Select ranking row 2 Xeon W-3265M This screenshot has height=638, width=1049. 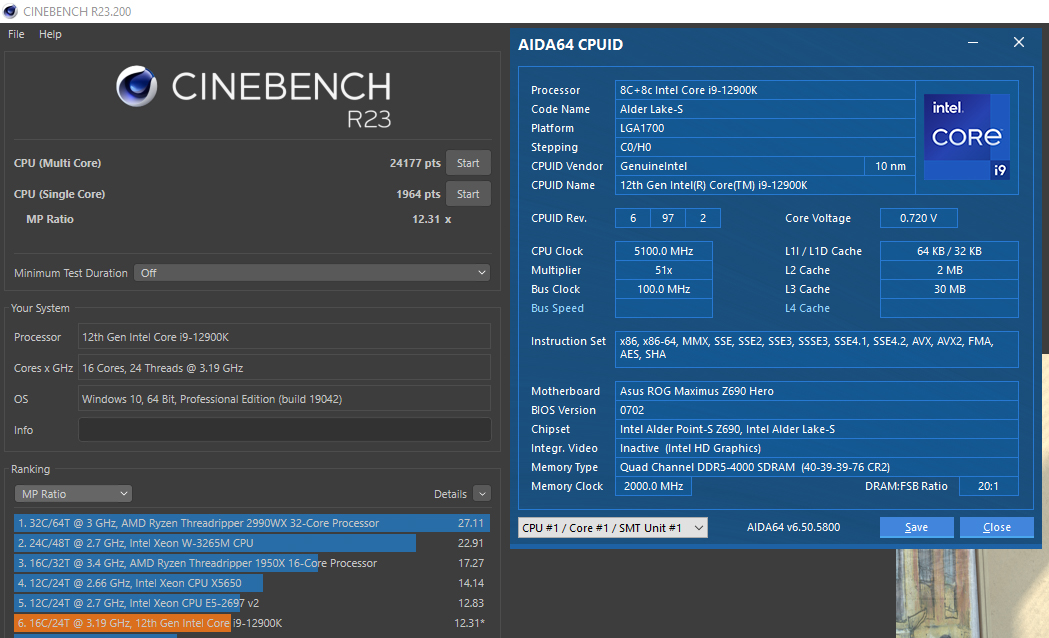[x=252, y=543]
